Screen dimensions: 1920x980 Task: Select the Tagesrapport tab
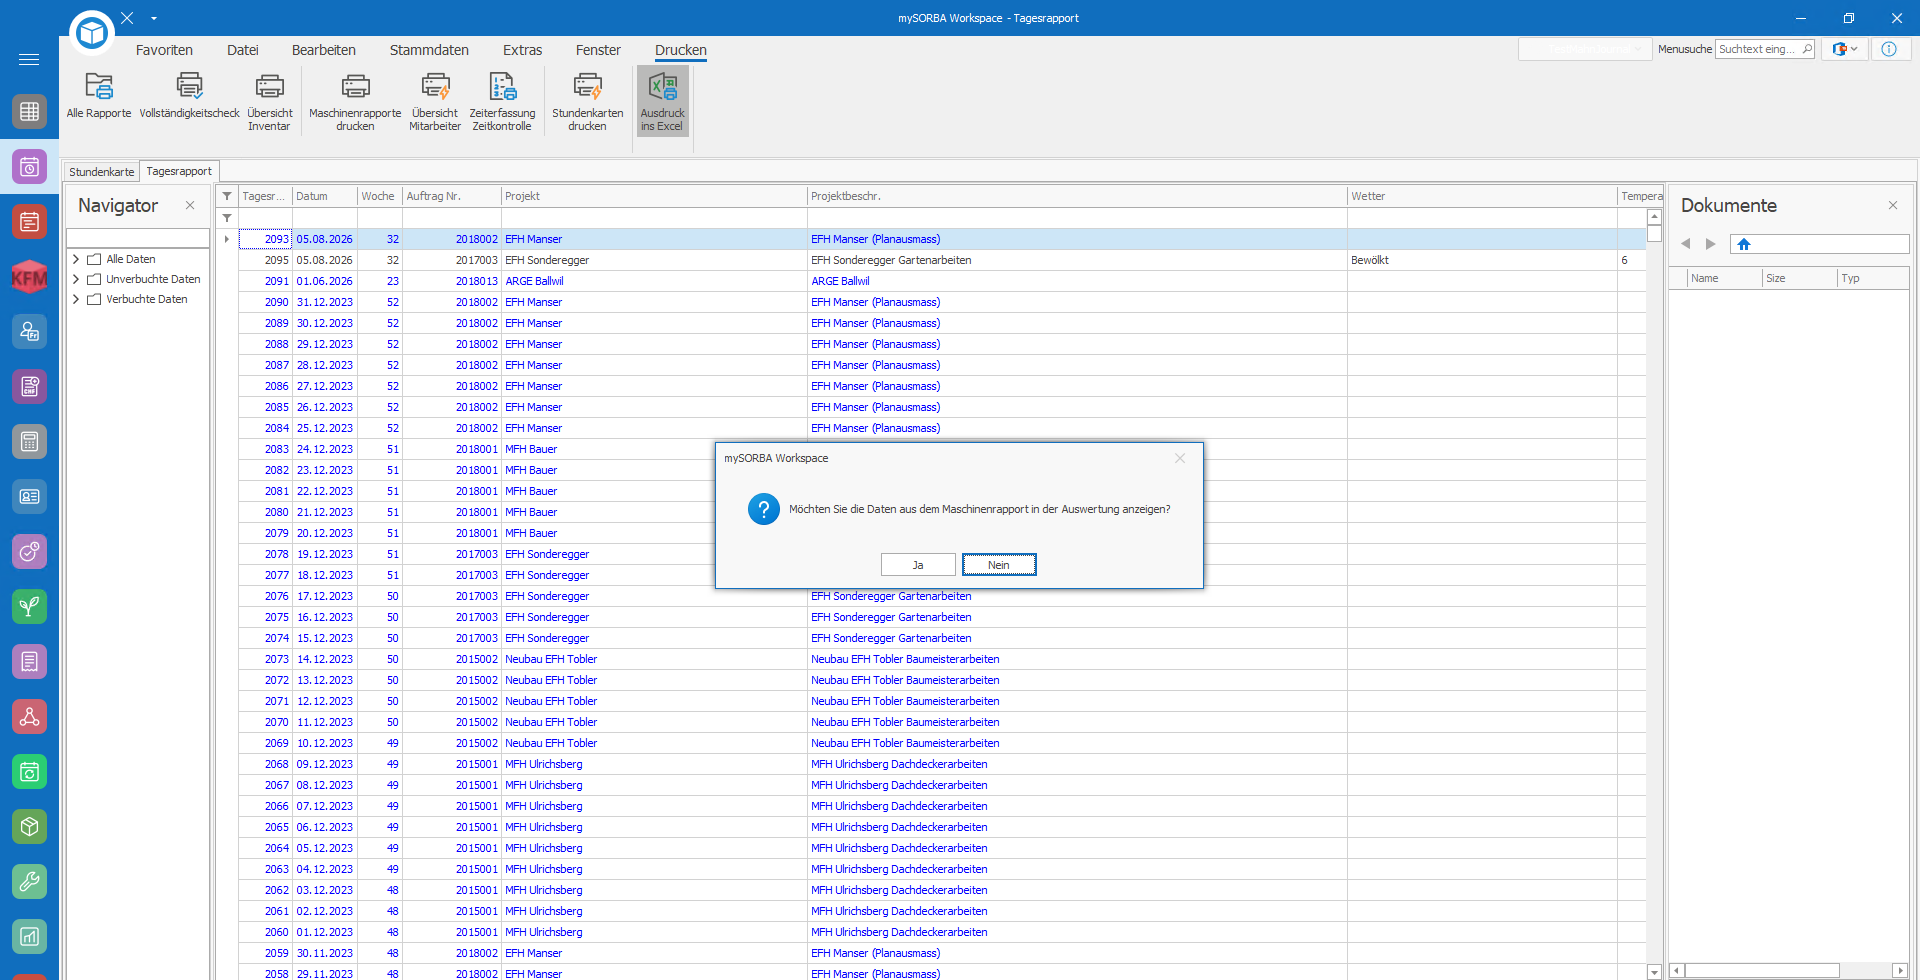coord(179,171)
